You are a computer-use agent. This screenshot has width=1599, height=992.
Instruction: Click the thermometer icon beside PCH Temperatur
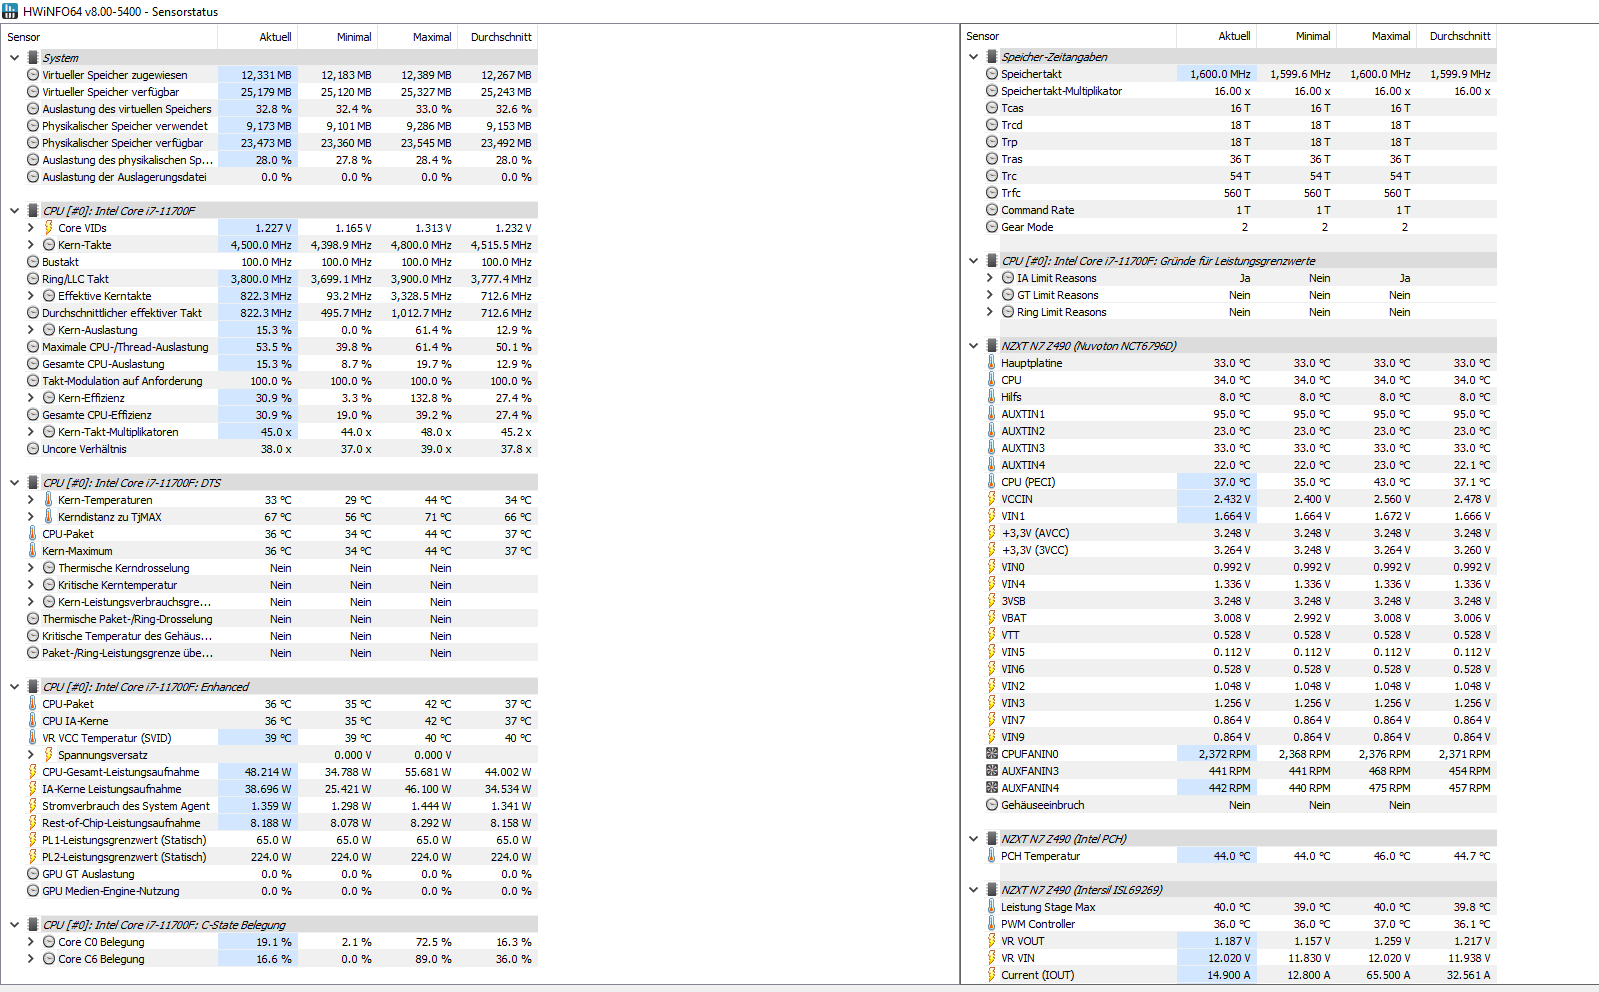[992, 856]
